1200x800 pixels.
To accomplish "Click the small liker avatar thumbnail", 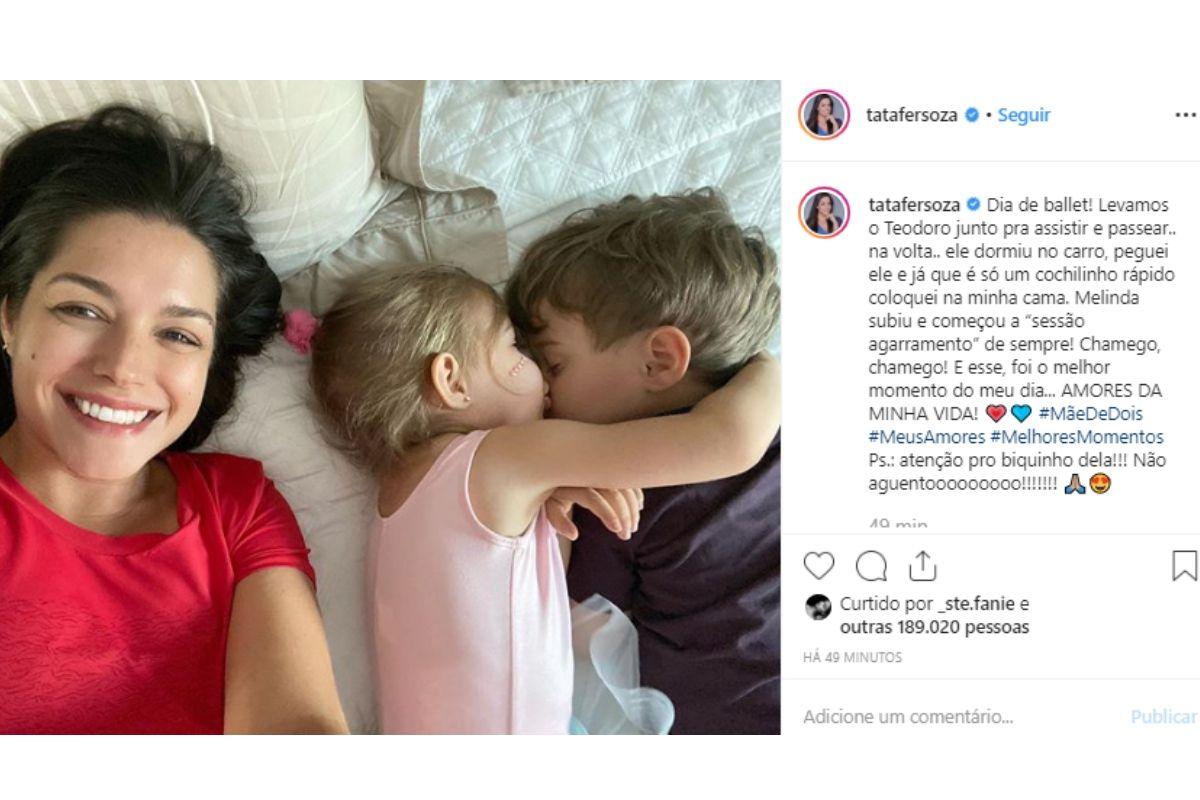I will pos(818,607).
